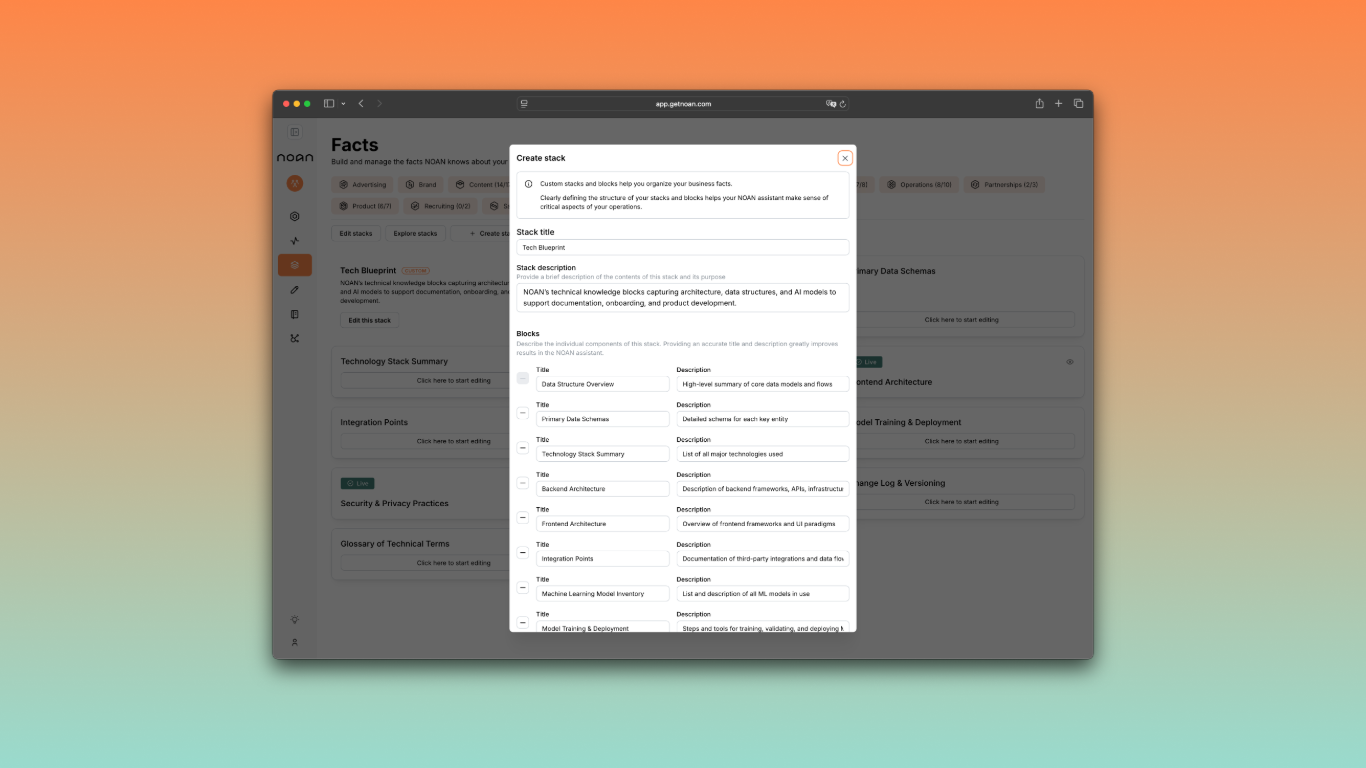Screen dimensions: 1366x768
Task: Edit description 'List of all major technologies used'
Action: point(763,454)
